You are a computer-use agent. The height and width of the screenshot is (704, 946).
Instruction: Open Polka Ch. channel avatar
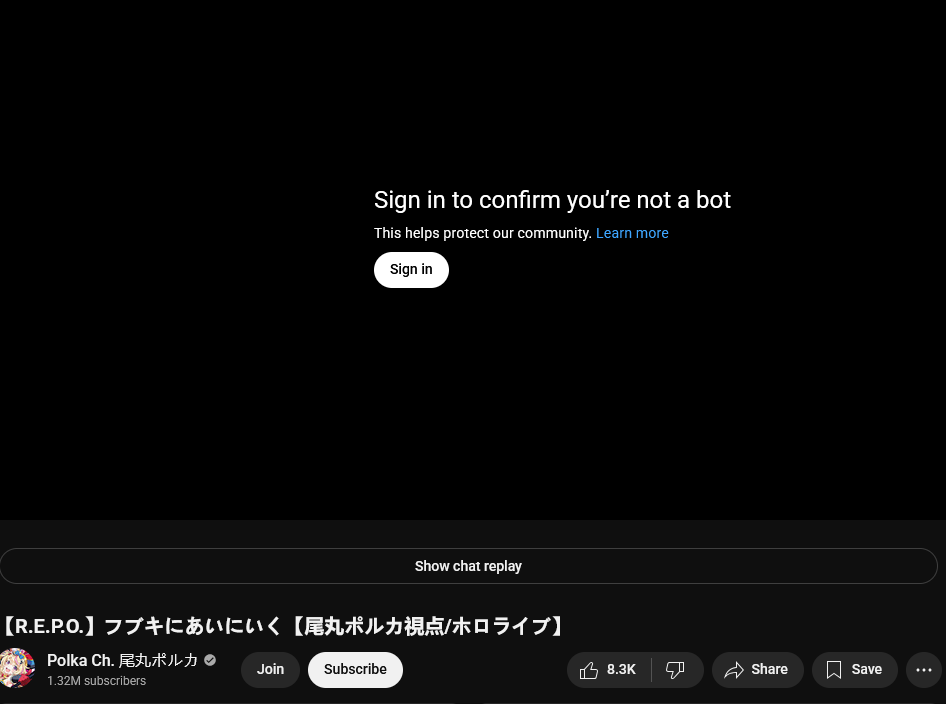pos(17,668)
